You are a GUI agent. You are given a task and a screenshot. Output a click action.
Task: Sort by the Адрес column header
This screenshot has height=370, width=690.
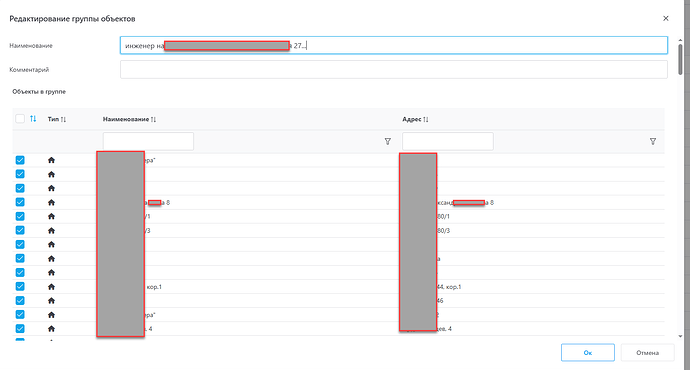point(415,119)
